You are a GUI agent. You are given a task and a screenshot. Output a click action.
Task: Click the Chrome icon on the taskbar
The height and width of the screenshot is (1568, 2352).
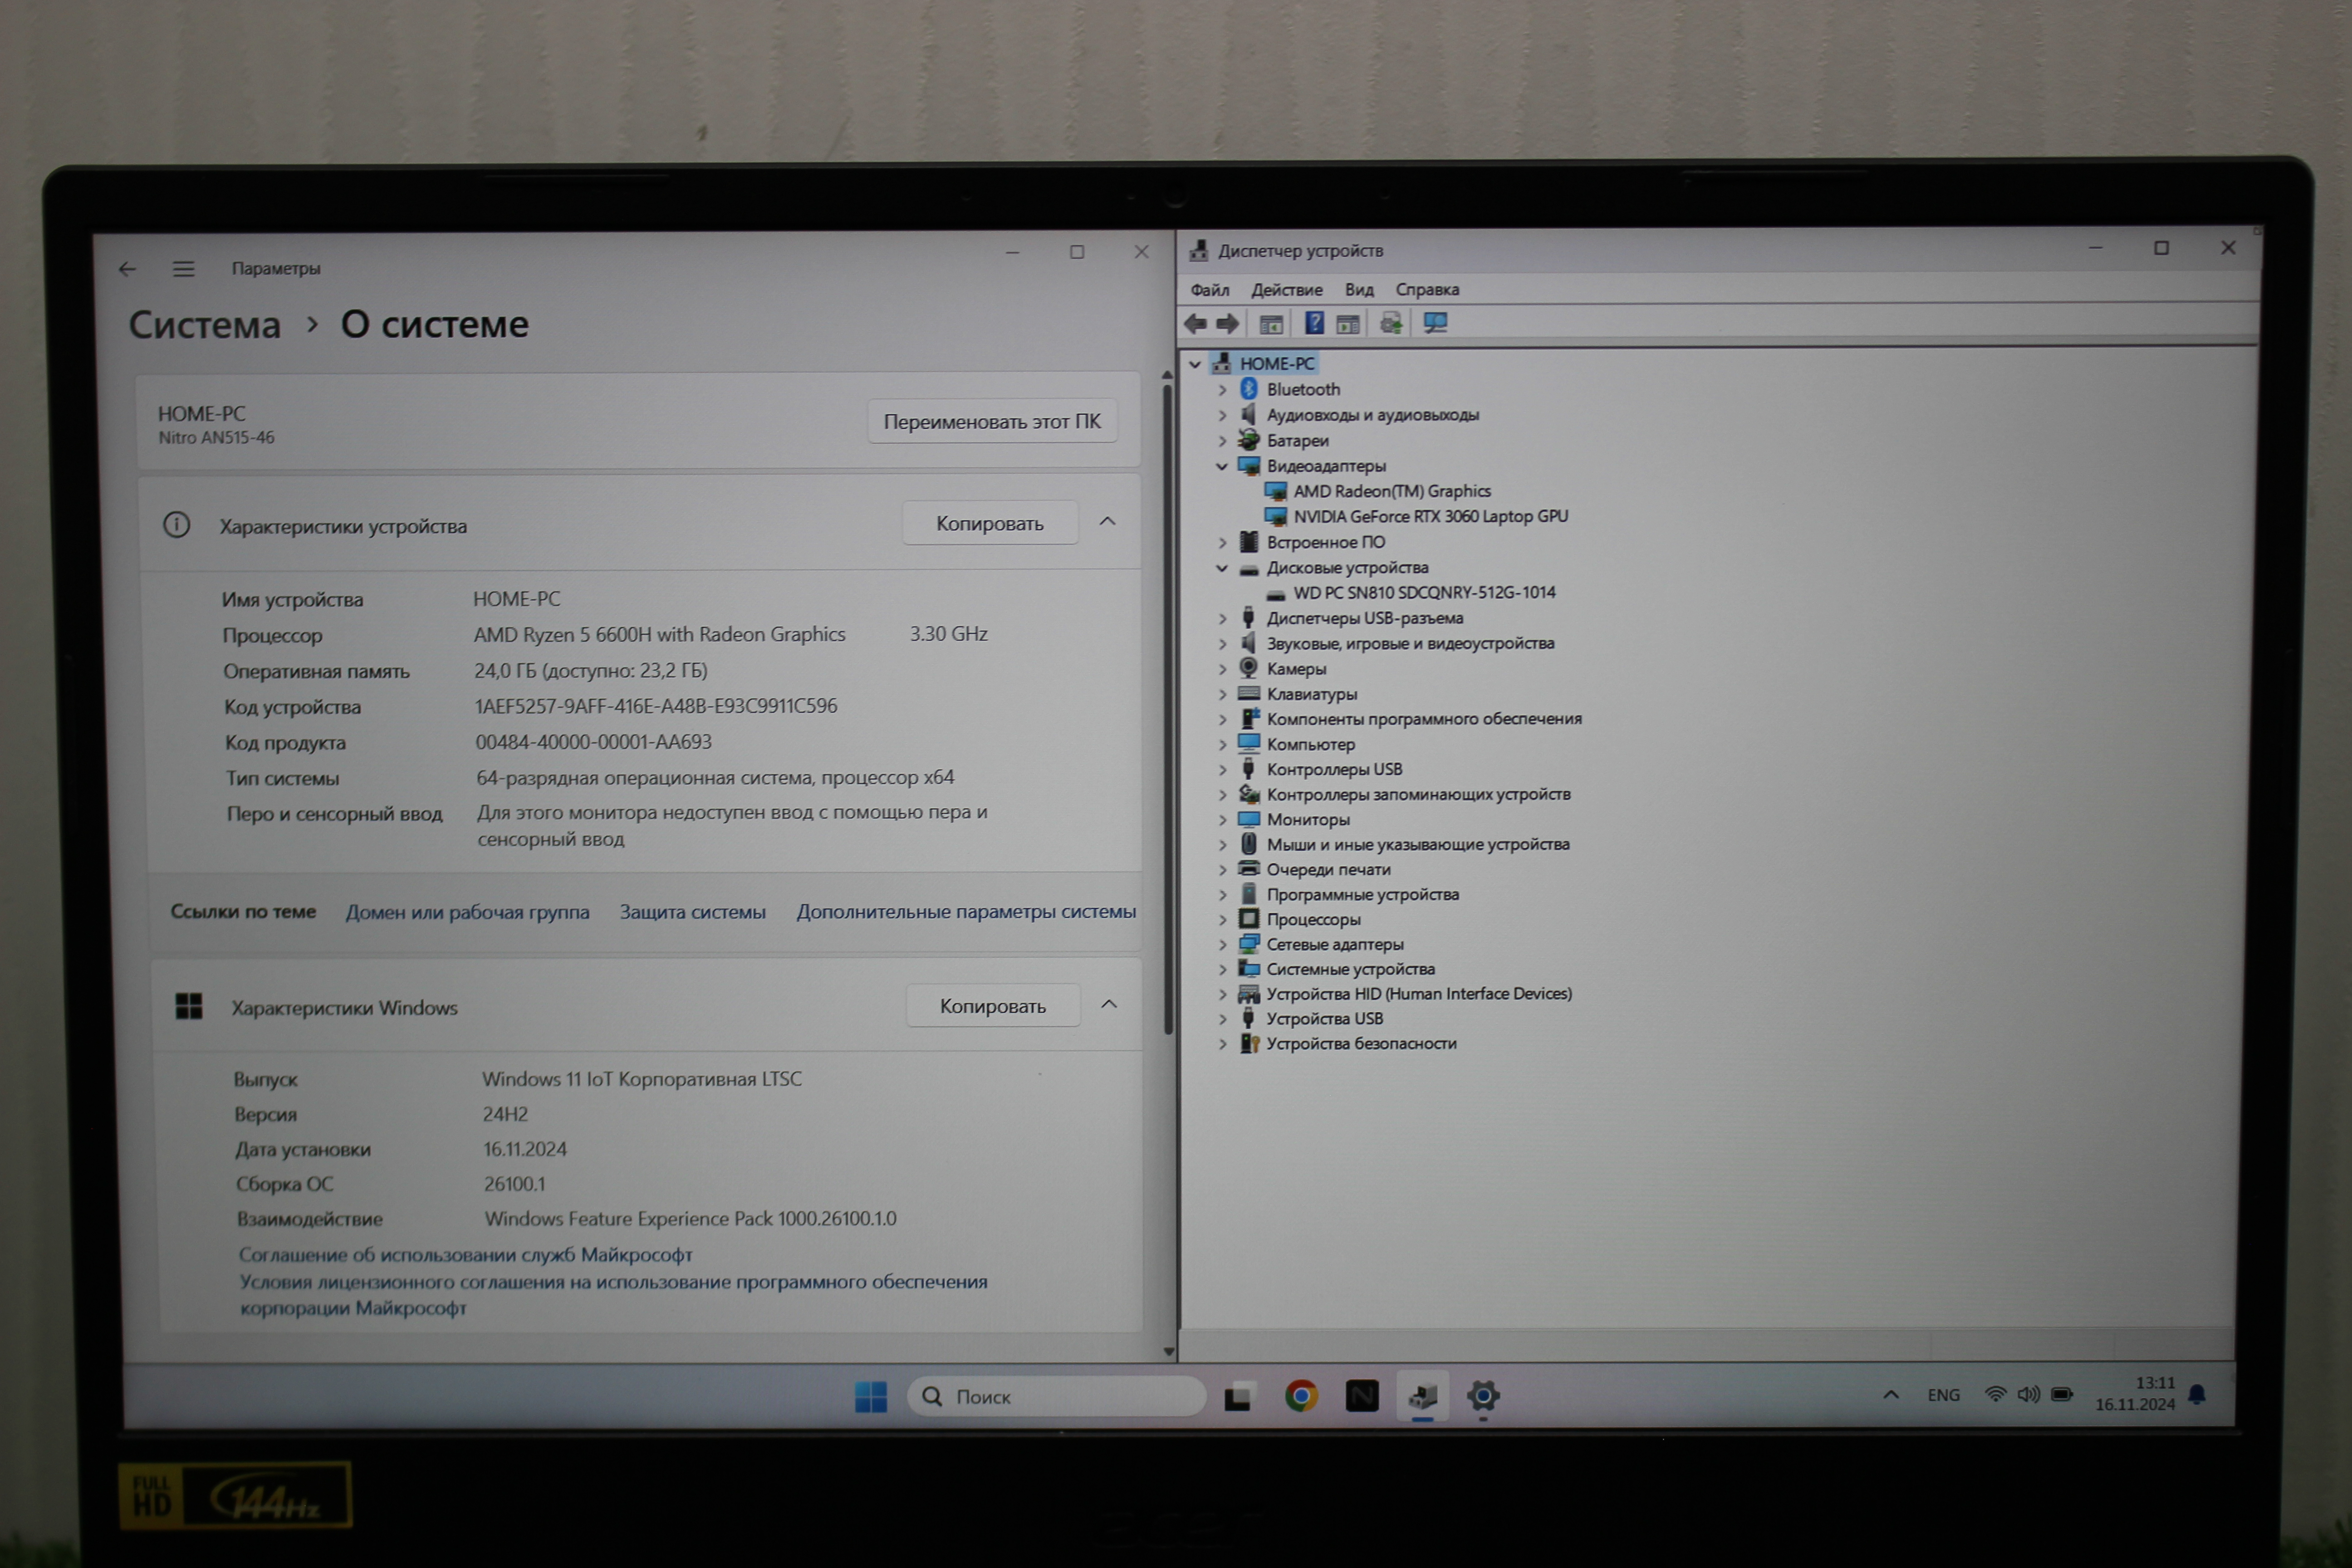tap(1301, 1396)
